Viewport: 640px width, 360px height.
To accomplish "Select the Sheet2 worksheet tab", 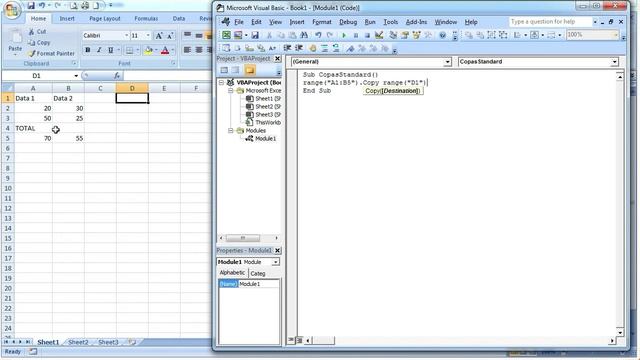I will [78, 342].
